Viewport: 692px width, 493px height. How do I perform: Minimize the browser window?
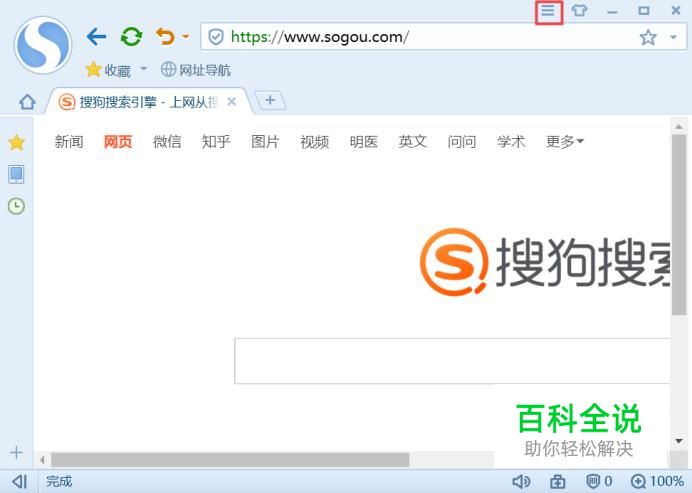coord(612,11)
